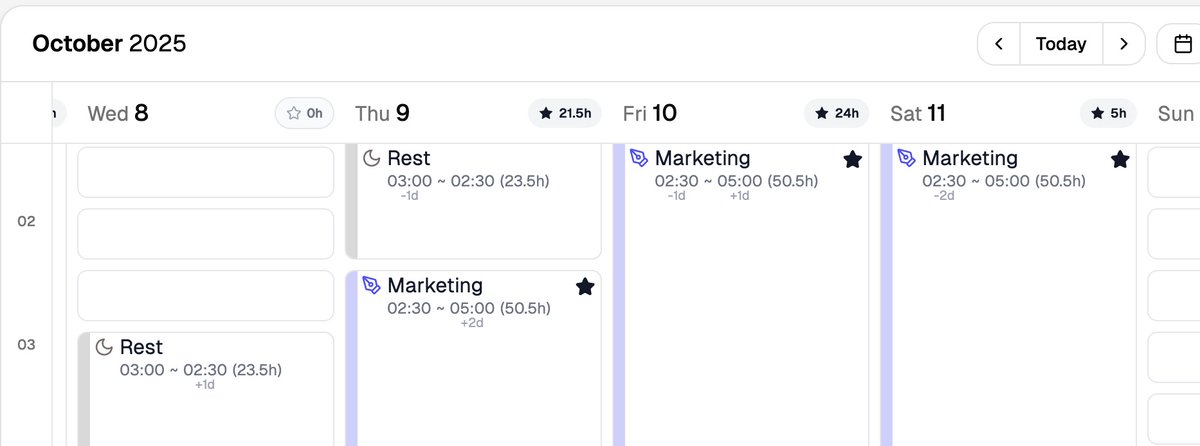Toggle star on Friday's Marketing event
The height and width of the screenshot is (446, 1200).
point(852,159)
